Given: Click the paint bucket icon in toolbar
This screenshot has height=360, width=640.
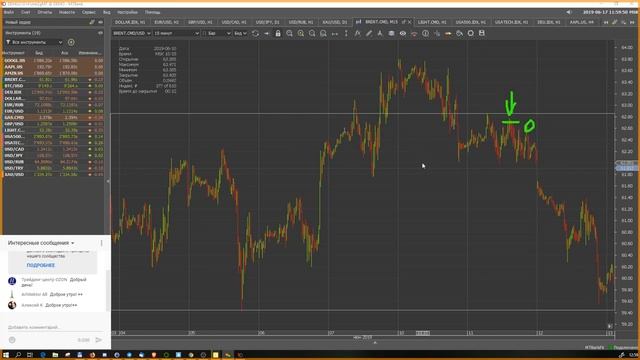Looking at the screenshot, I should tap(460, 33).
